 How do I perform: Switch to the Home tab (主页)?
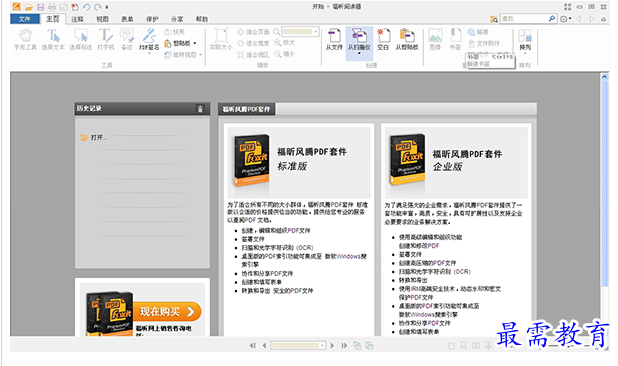[53, 19]
